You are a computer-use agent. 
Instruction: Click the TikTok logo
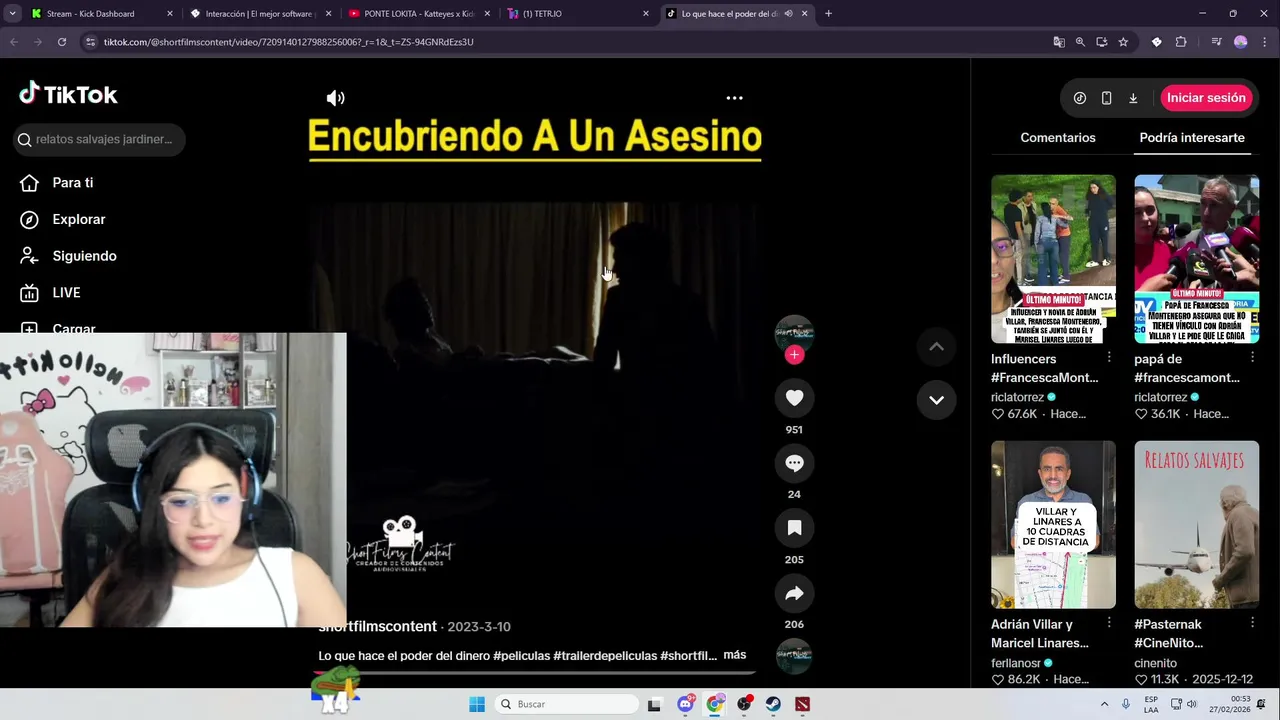[x=68, y=95]
